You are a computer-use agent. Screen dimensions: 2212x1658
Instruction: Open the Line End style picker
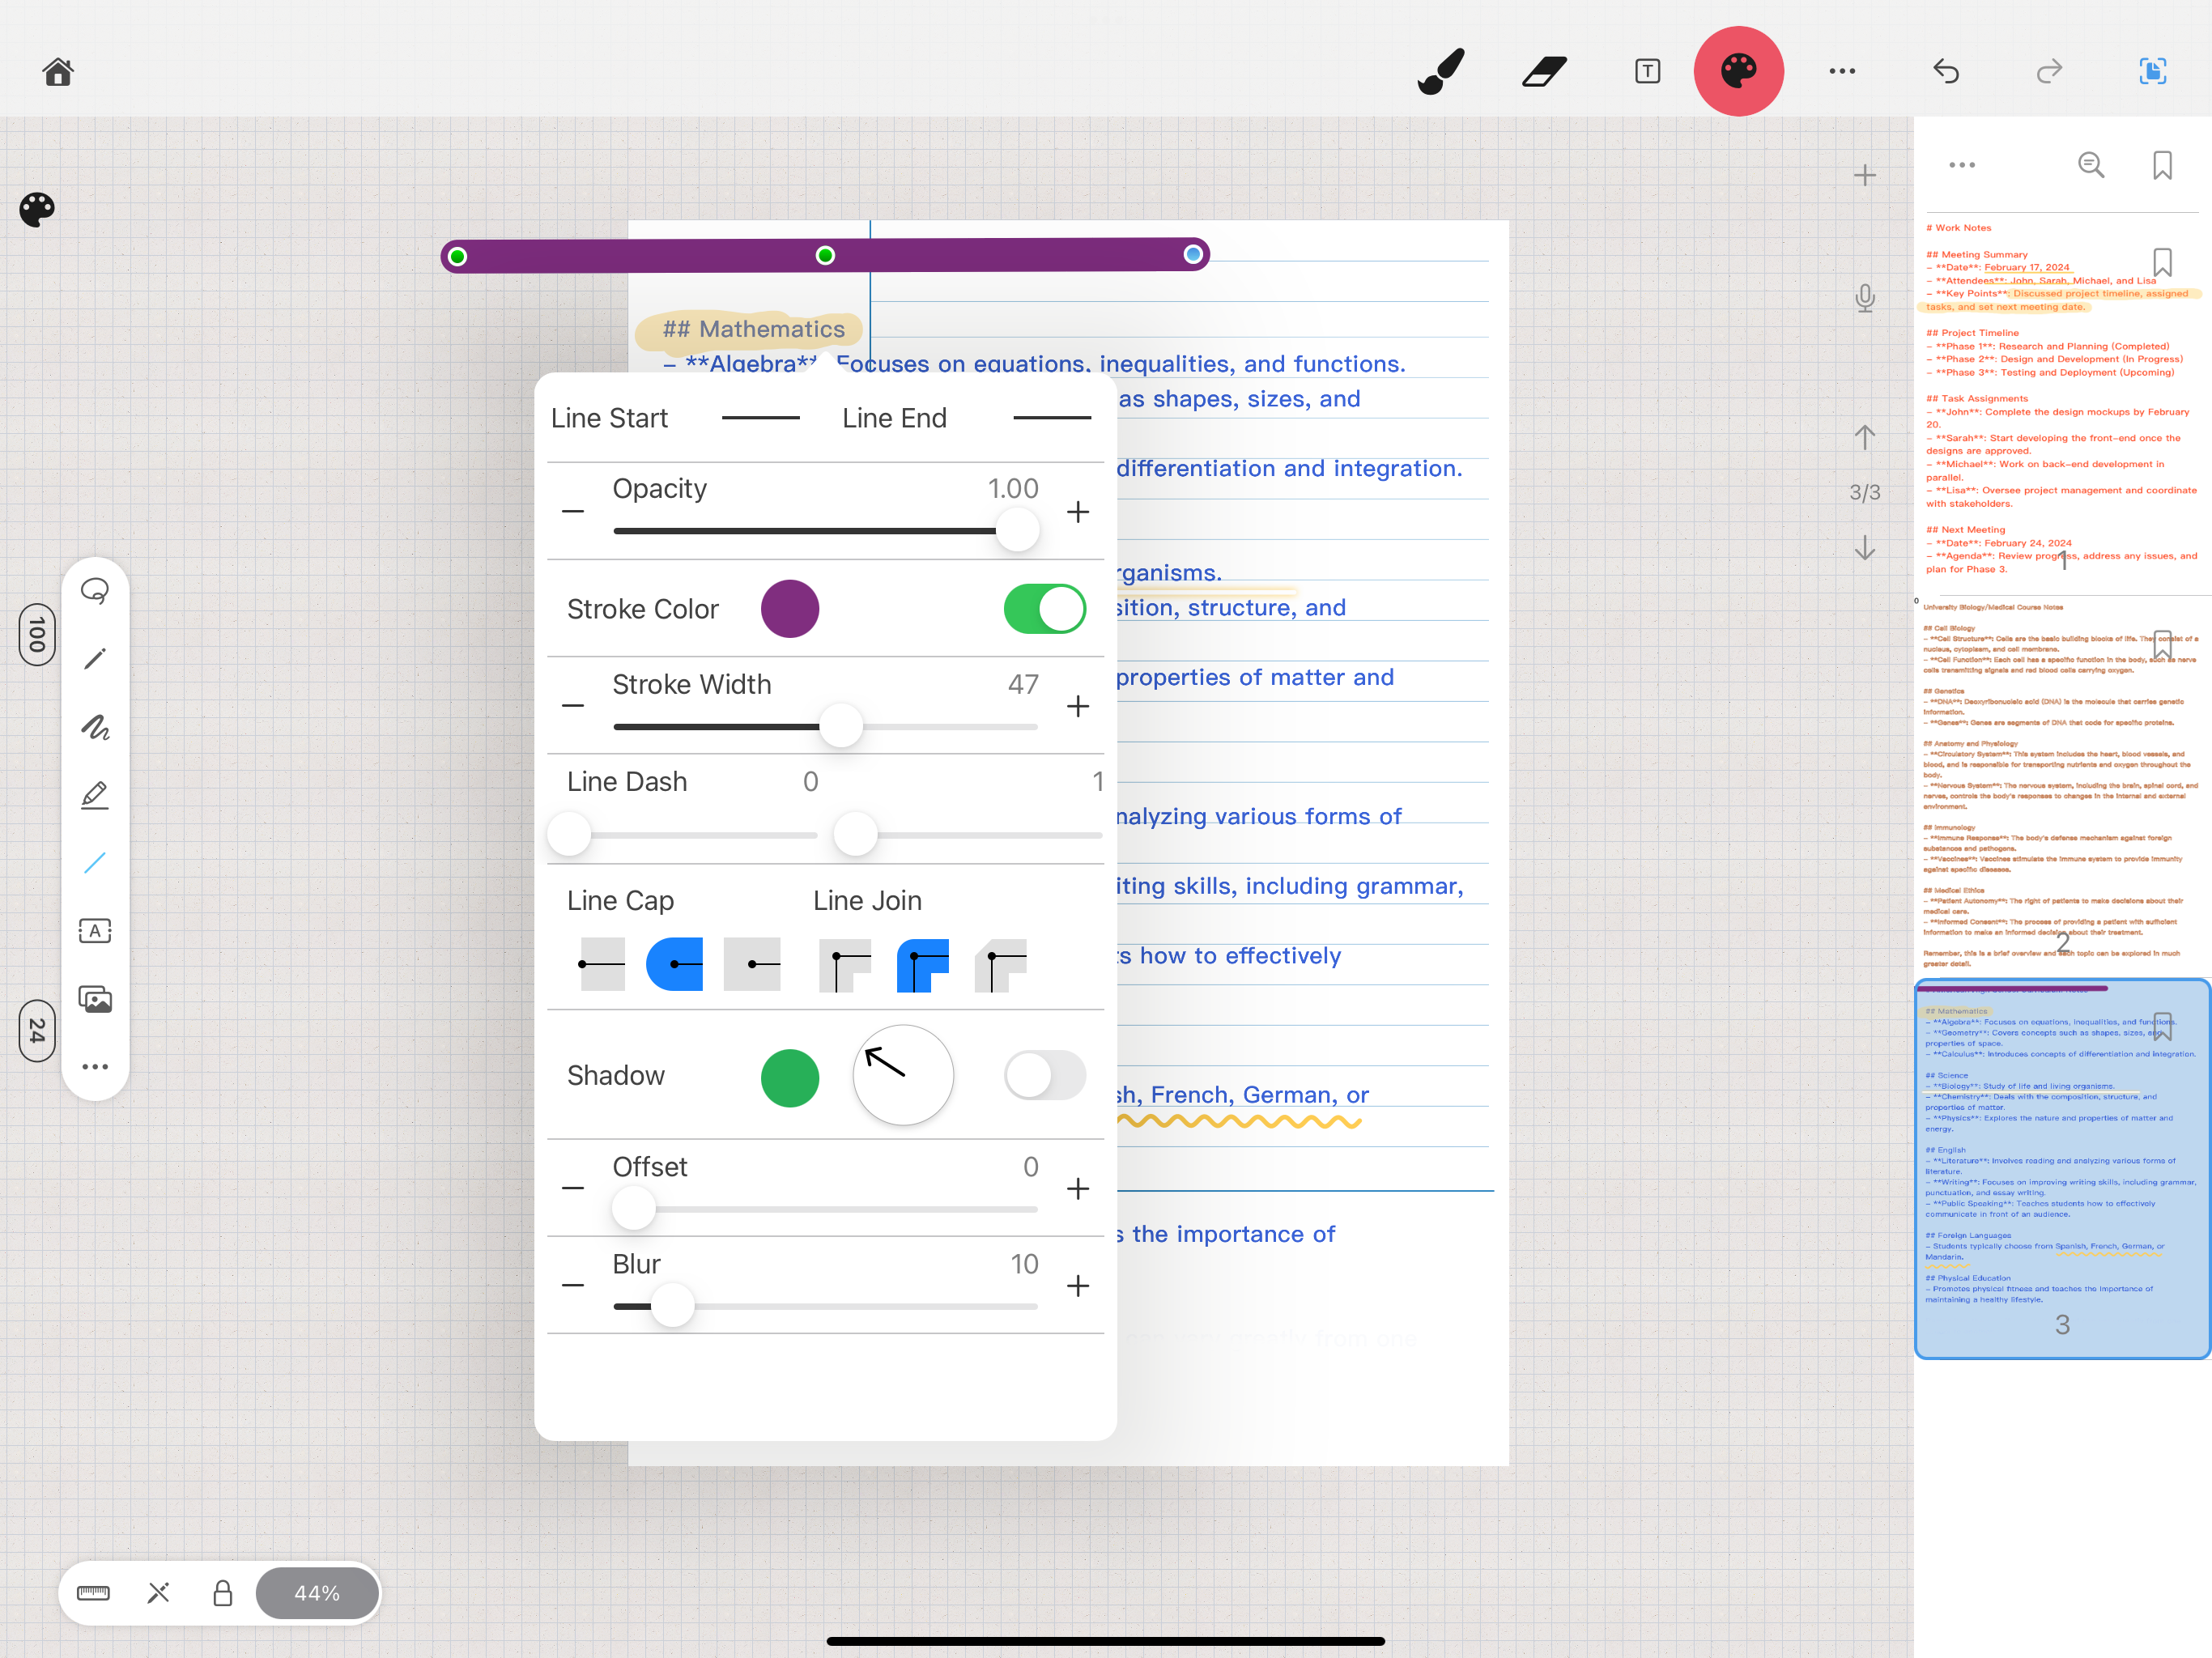1051,418
